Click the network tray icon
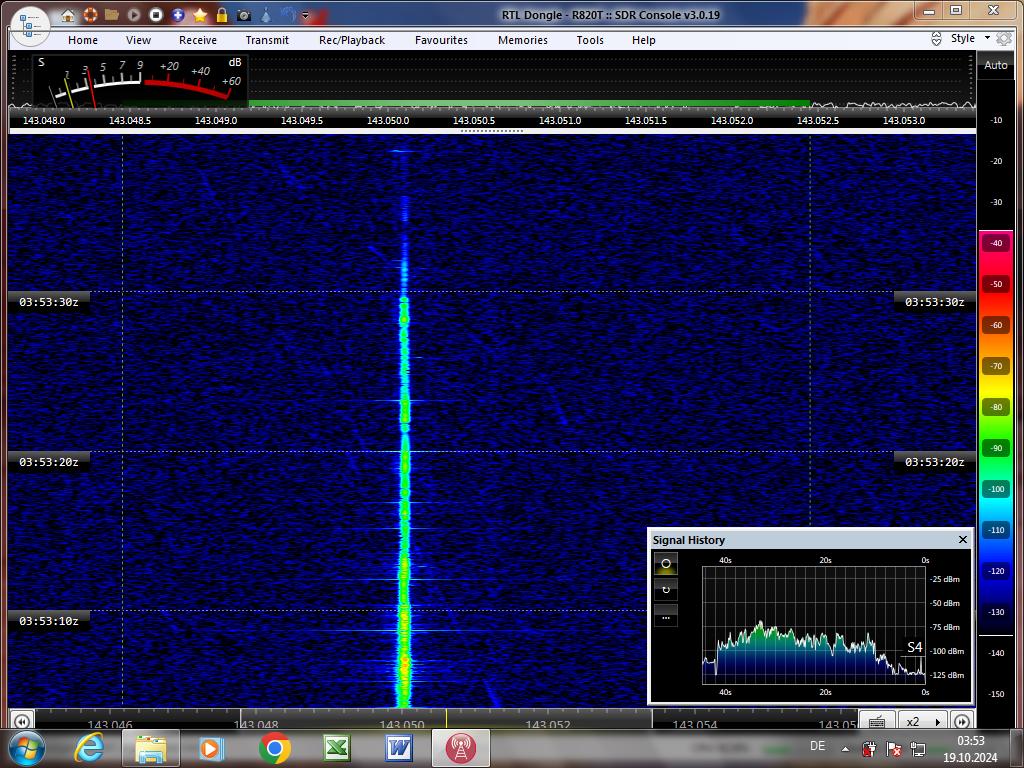1024x768 pixels. (x=918, y=748)
